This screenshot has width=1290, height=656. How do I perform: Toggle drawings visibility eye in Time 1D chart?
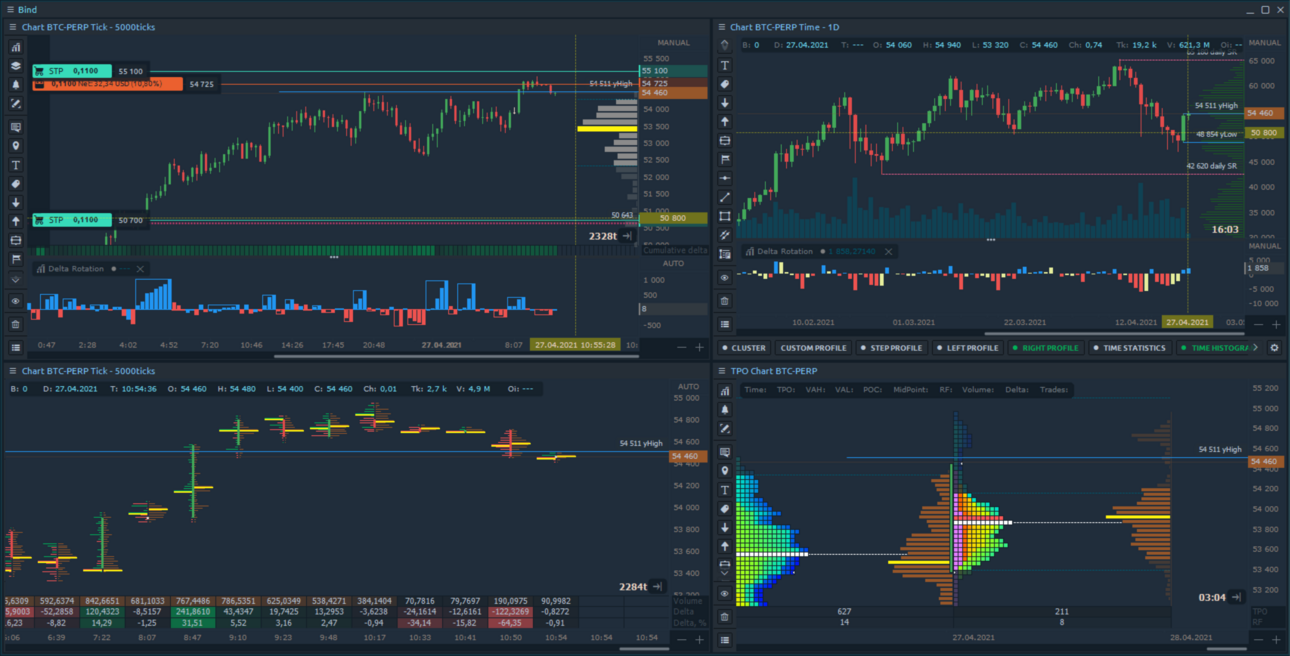click(725, 278)
